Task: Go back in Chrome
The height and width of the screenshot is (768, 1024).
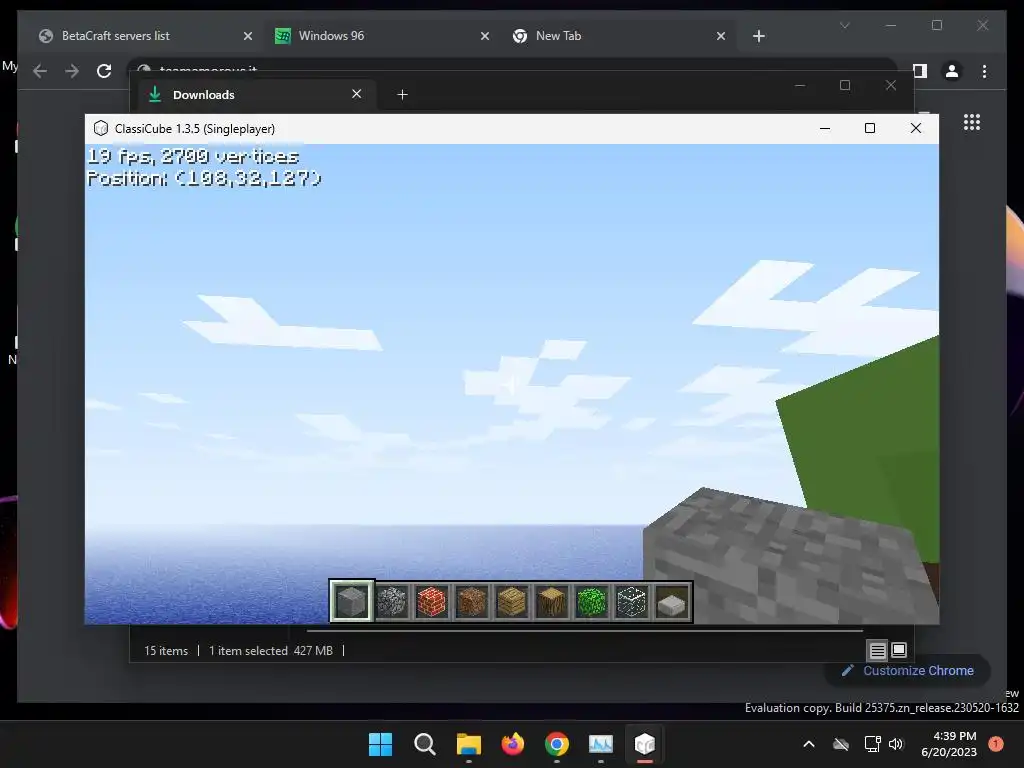Action: point(40,71)
